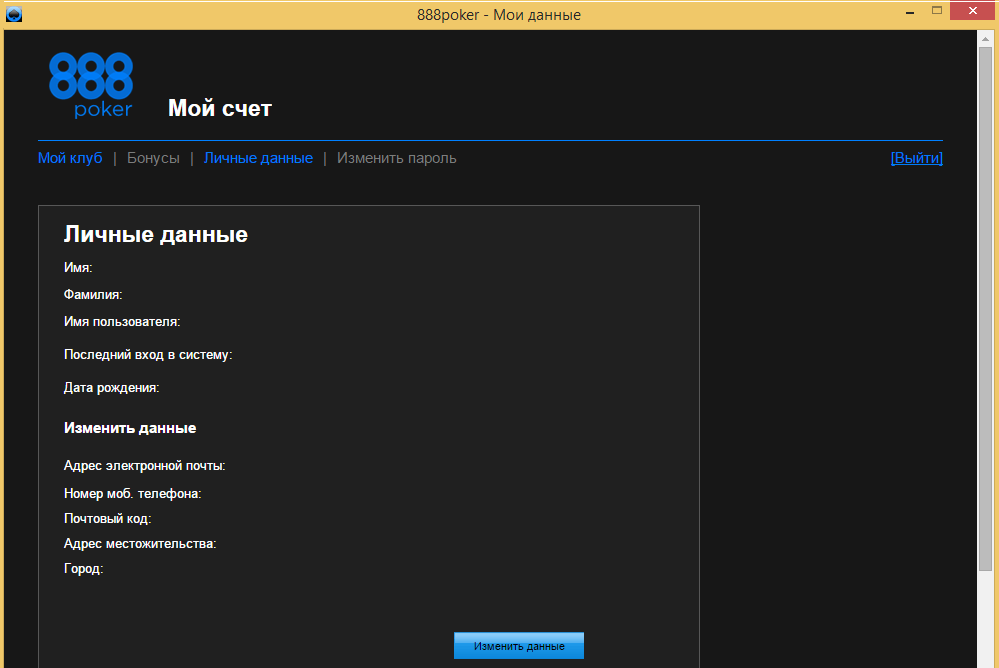
Task: Select the Личные данные tab
Action: coord(258,158)
